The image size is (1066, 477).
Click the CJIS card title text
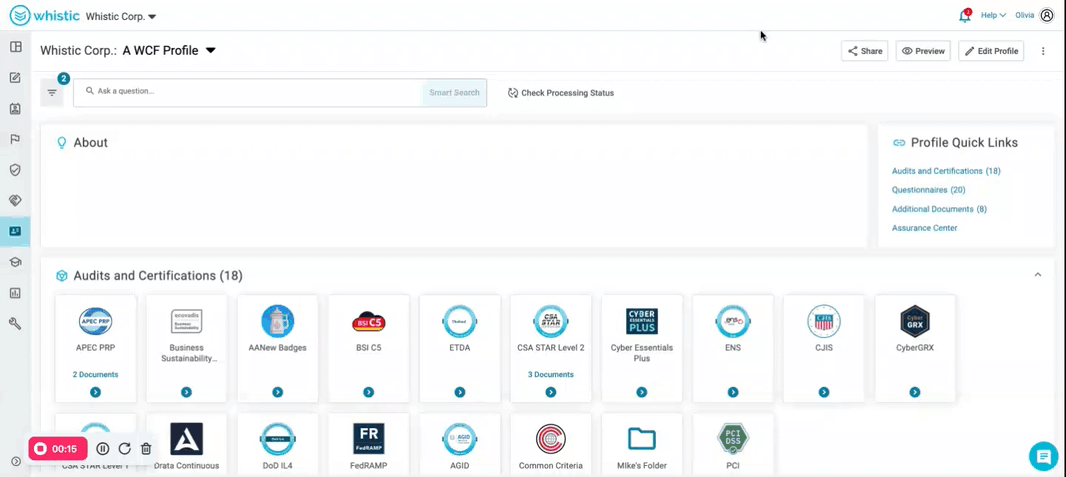pyautogui.click(x=824, y=348)
